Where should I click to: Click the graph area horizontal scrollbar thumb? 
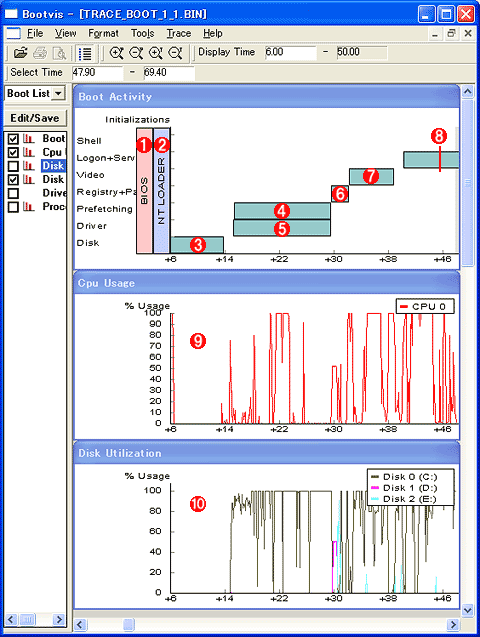(x=129, y=624)
